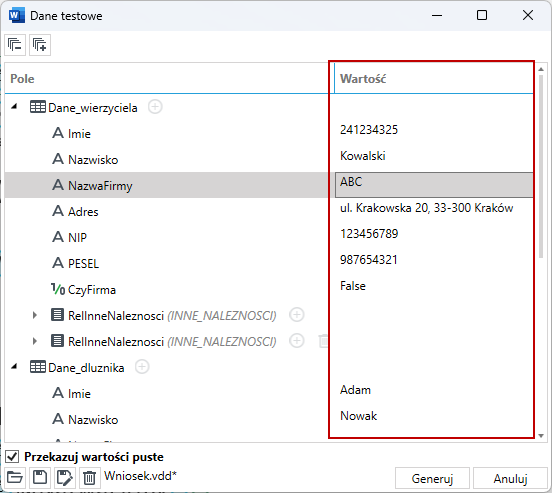Click the save-as icon with pencil
Screen dimensions: 552x493
pos(65,478)
